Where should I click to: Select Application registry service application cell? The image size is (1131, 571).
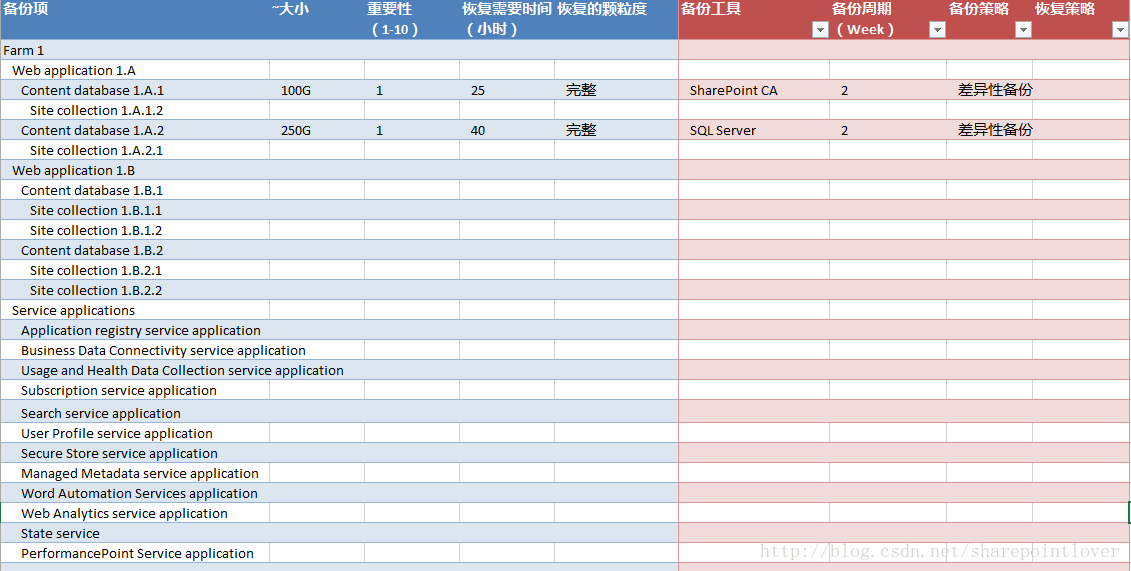tap(135, 330)
